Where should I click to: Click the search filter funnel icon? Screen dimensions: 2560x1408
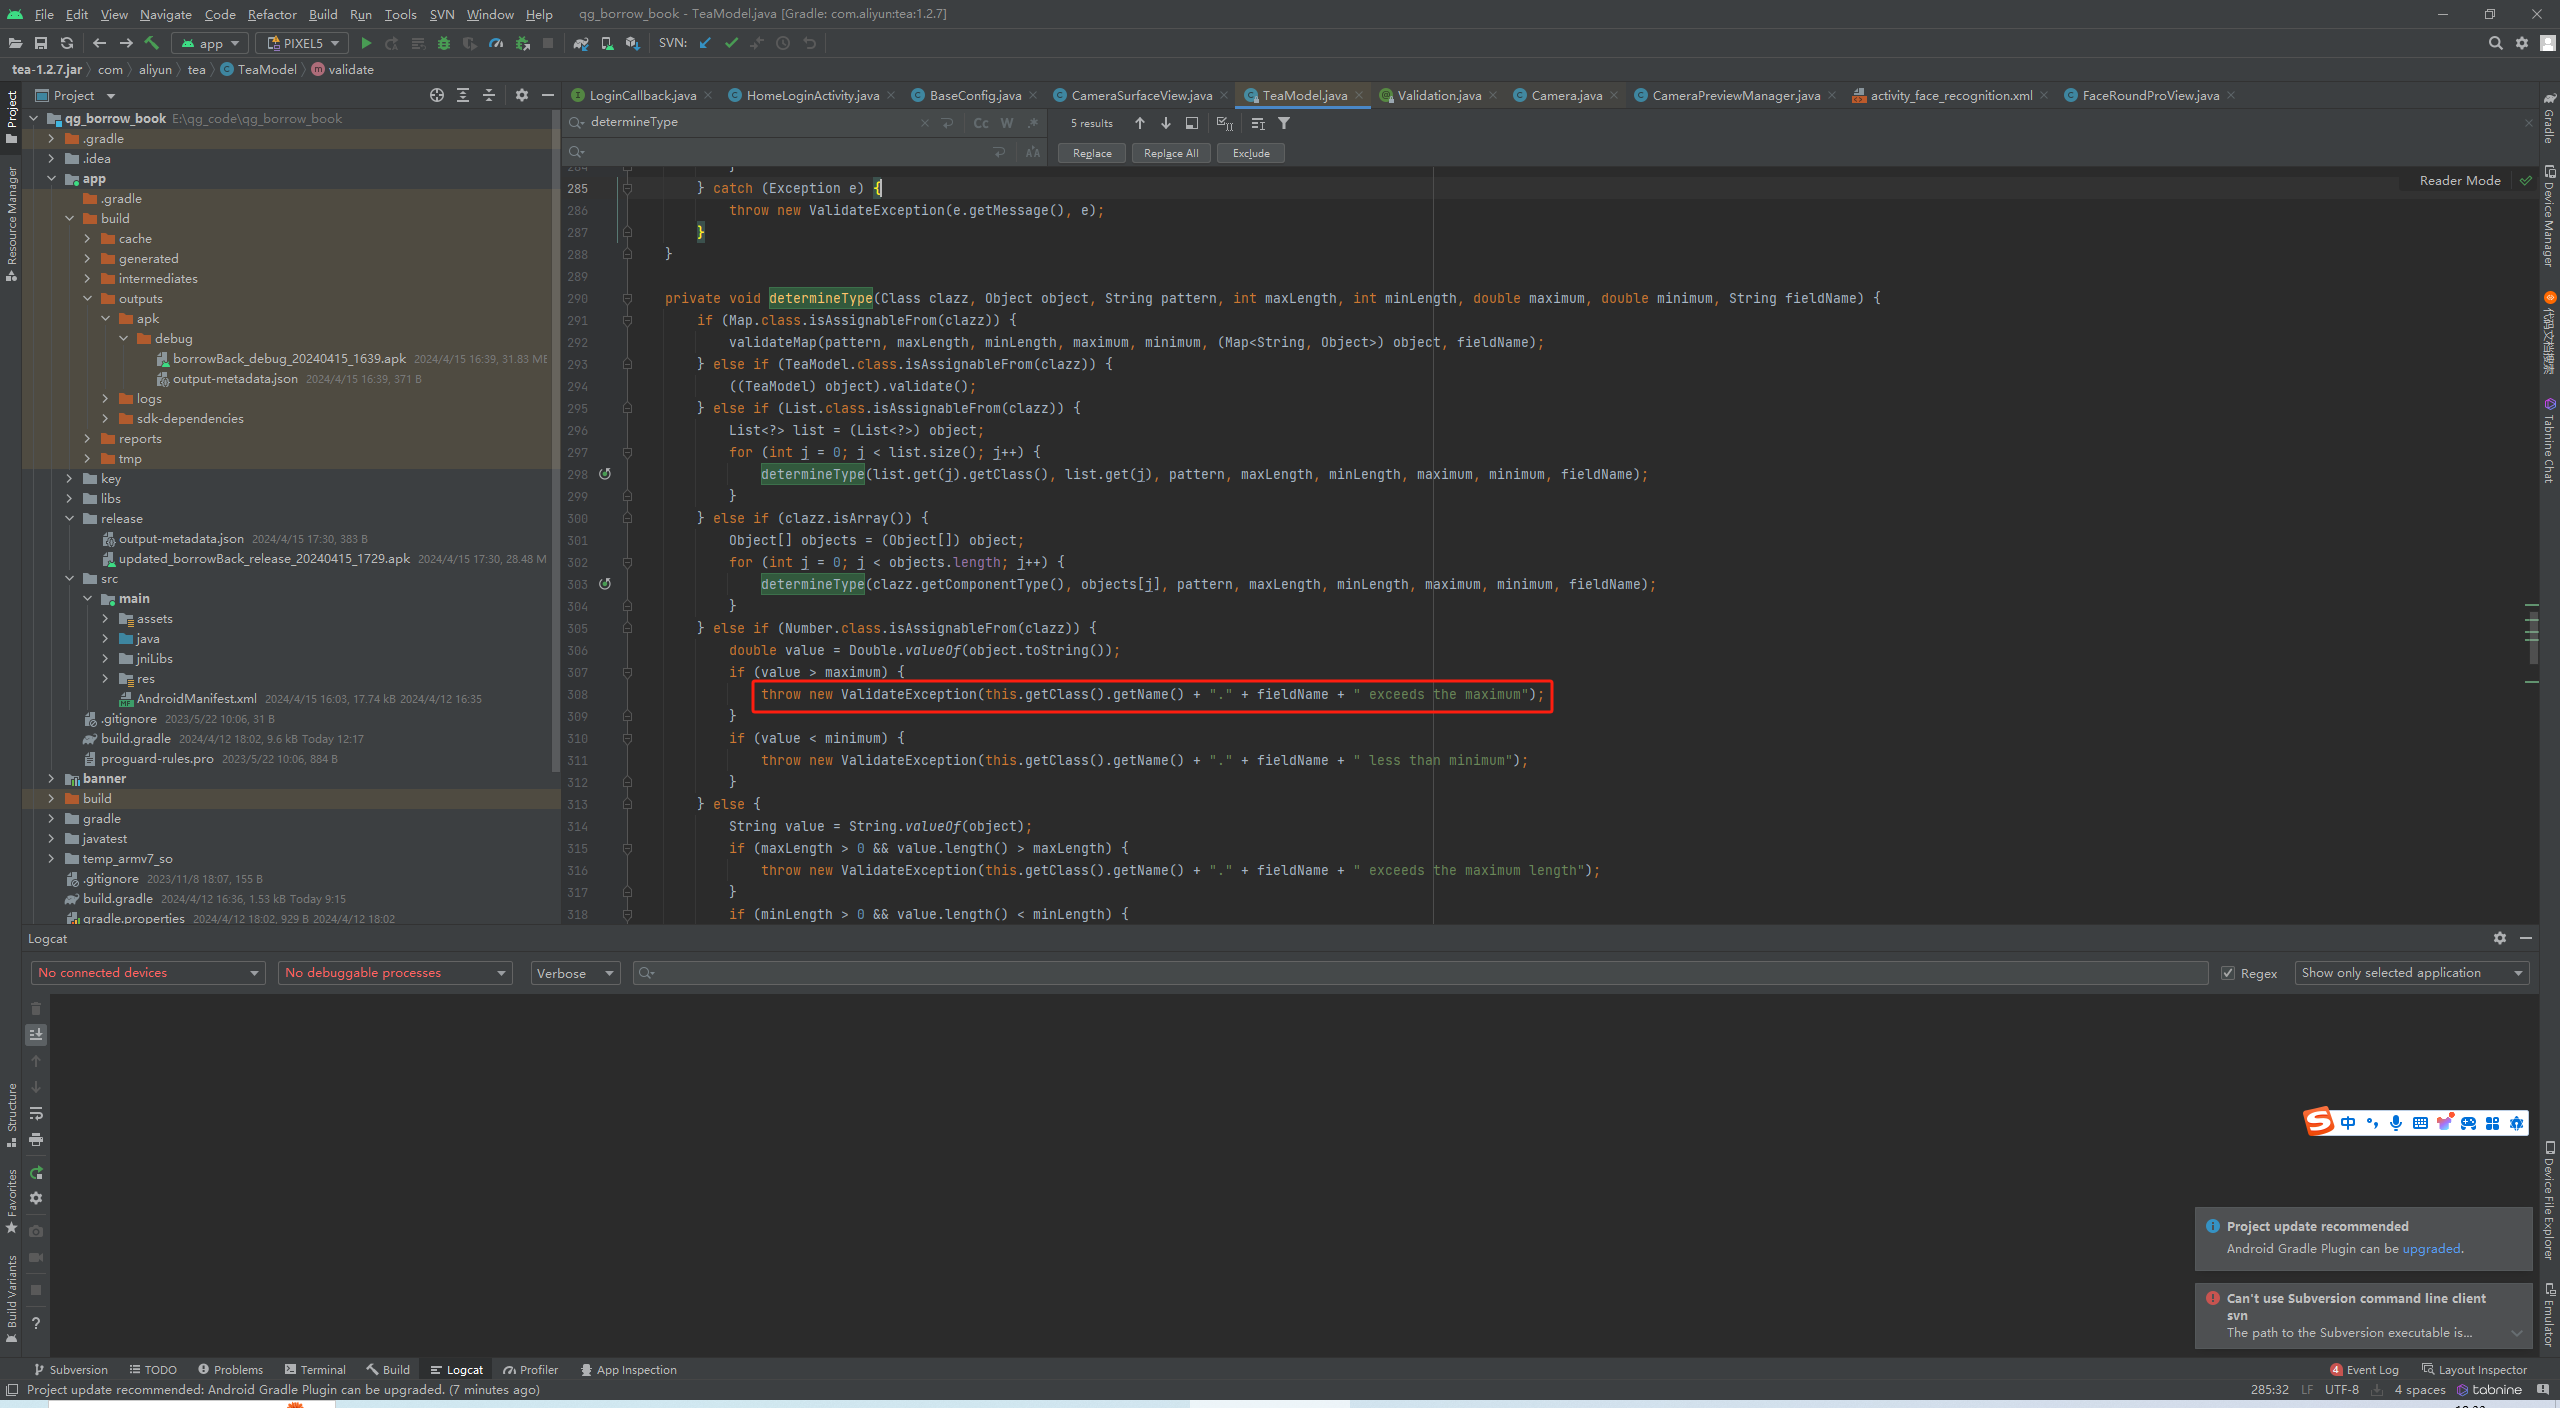(1284, 123)
